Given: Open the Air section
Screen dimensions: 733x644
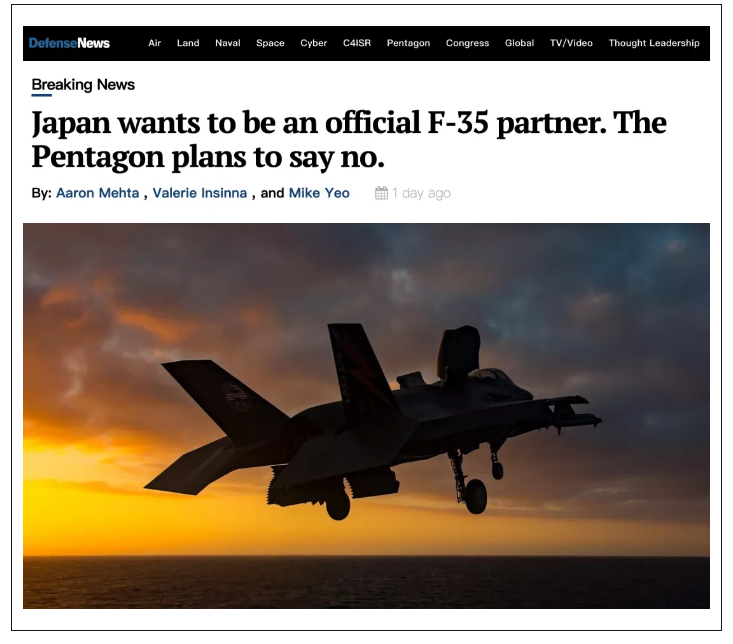Looking at the screenshot, I should click(154, 43).
